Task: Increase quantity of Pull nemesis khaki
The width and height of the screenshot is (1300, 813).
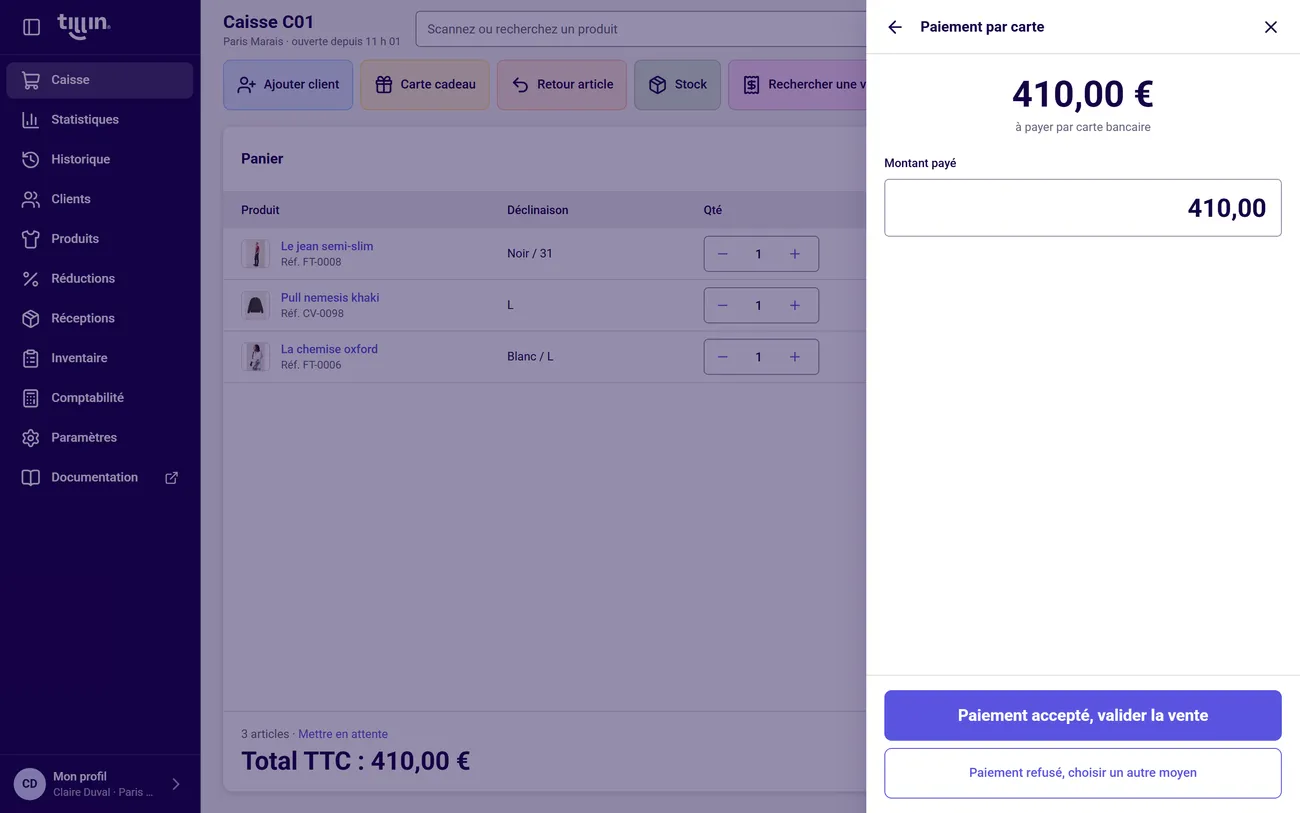Action: tap(795, 305)
